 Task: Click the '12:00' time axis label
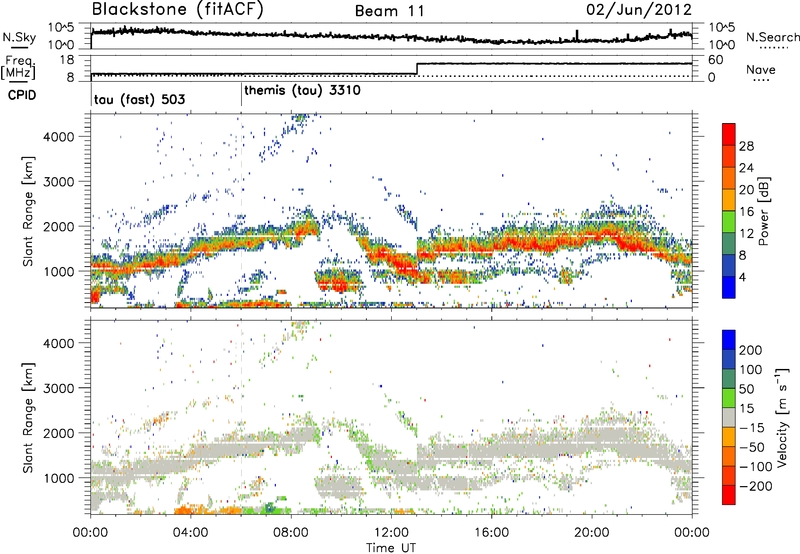391,533
